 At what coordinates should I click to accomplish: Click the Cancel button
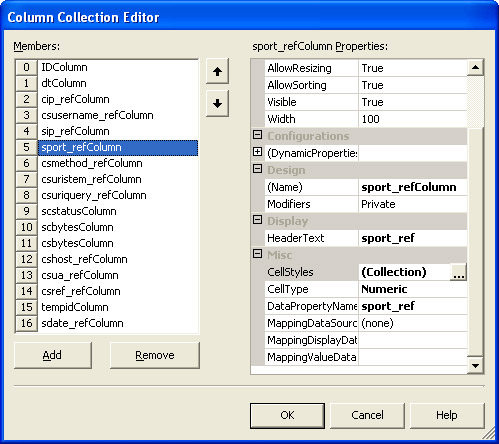click(x=367, y=415)
